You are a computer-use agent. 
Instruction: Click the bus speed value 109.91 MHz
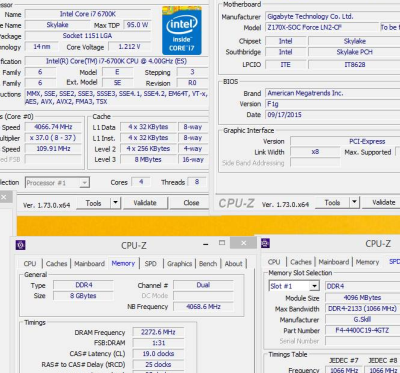pyautogui.click(x=53, y=149)
